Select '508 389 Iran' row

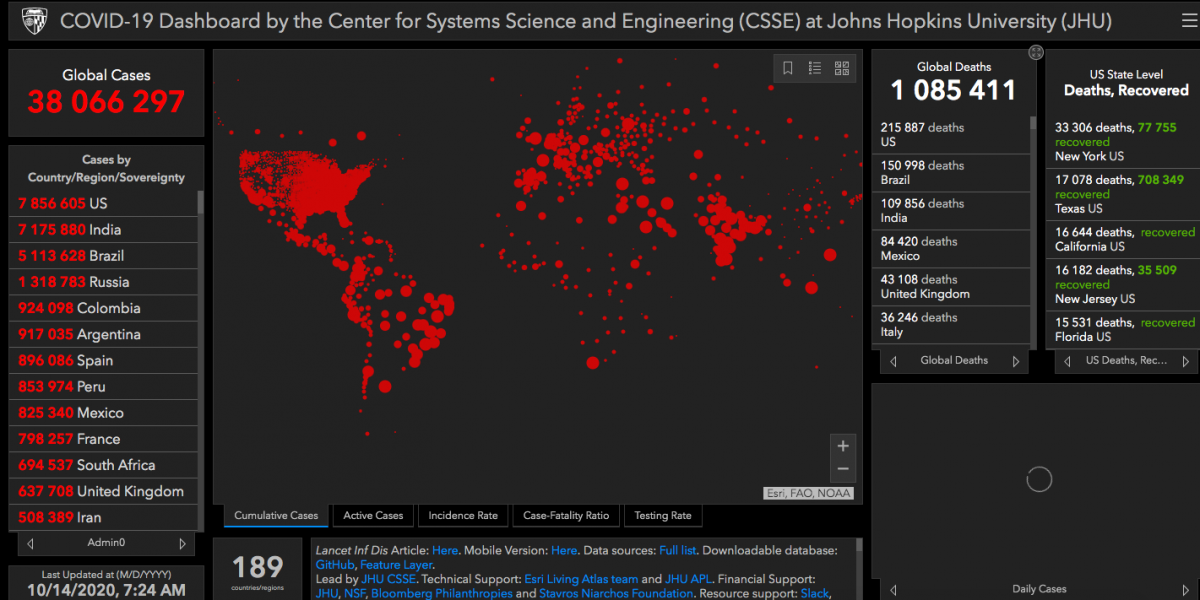(105, 517)
